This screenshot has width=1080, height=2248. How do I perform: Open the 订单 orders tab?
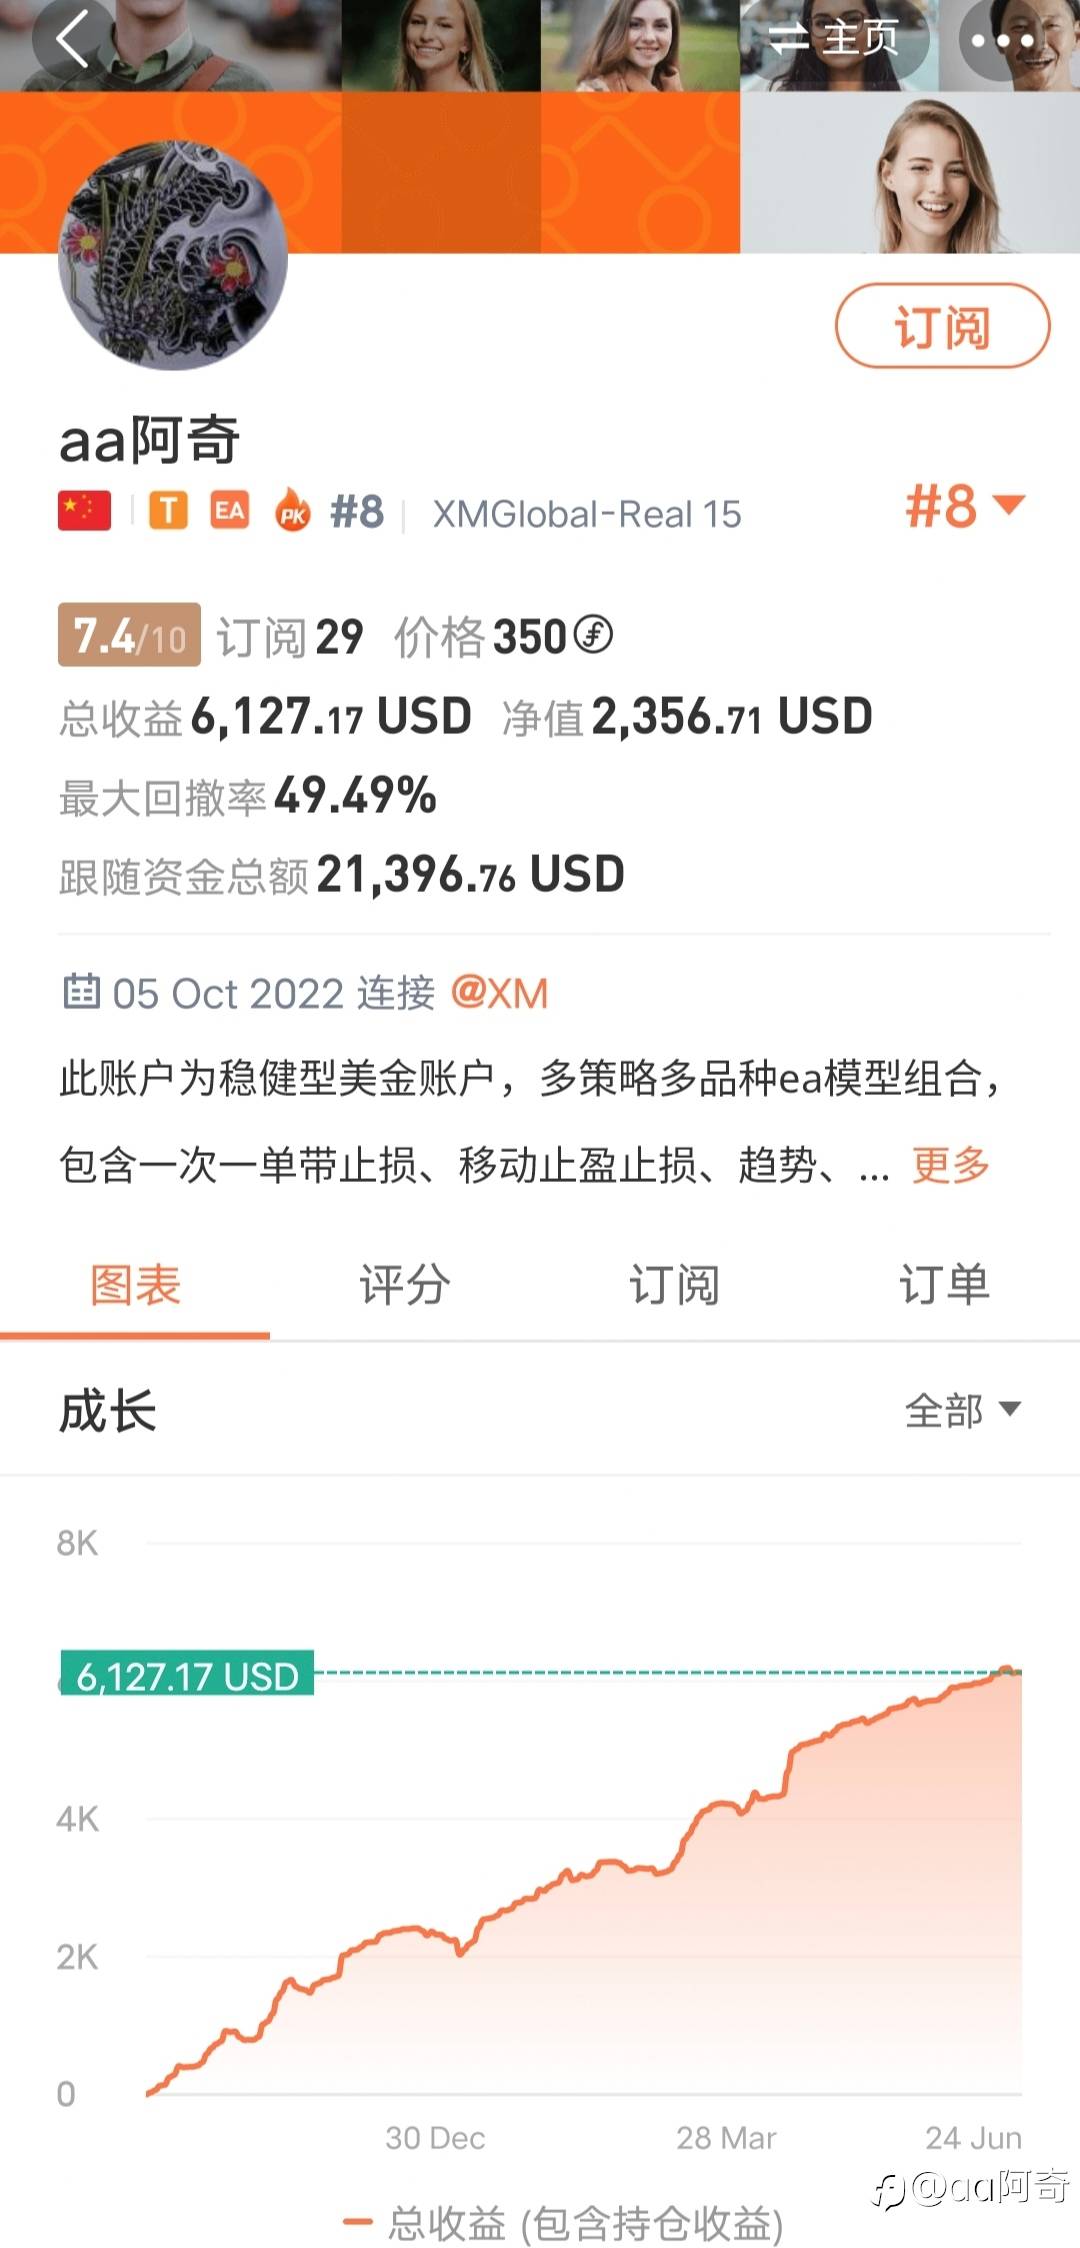[943, 1285]
